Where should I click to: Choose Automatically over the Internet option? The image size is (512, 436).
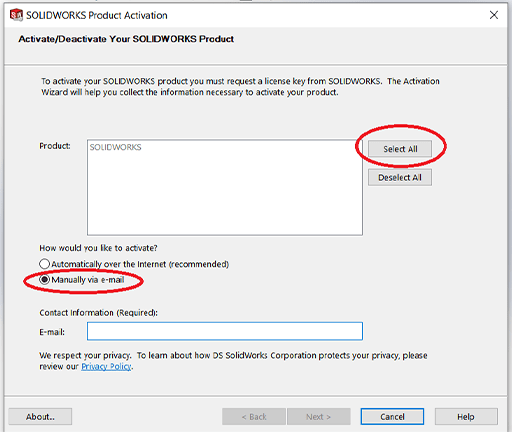44,264
